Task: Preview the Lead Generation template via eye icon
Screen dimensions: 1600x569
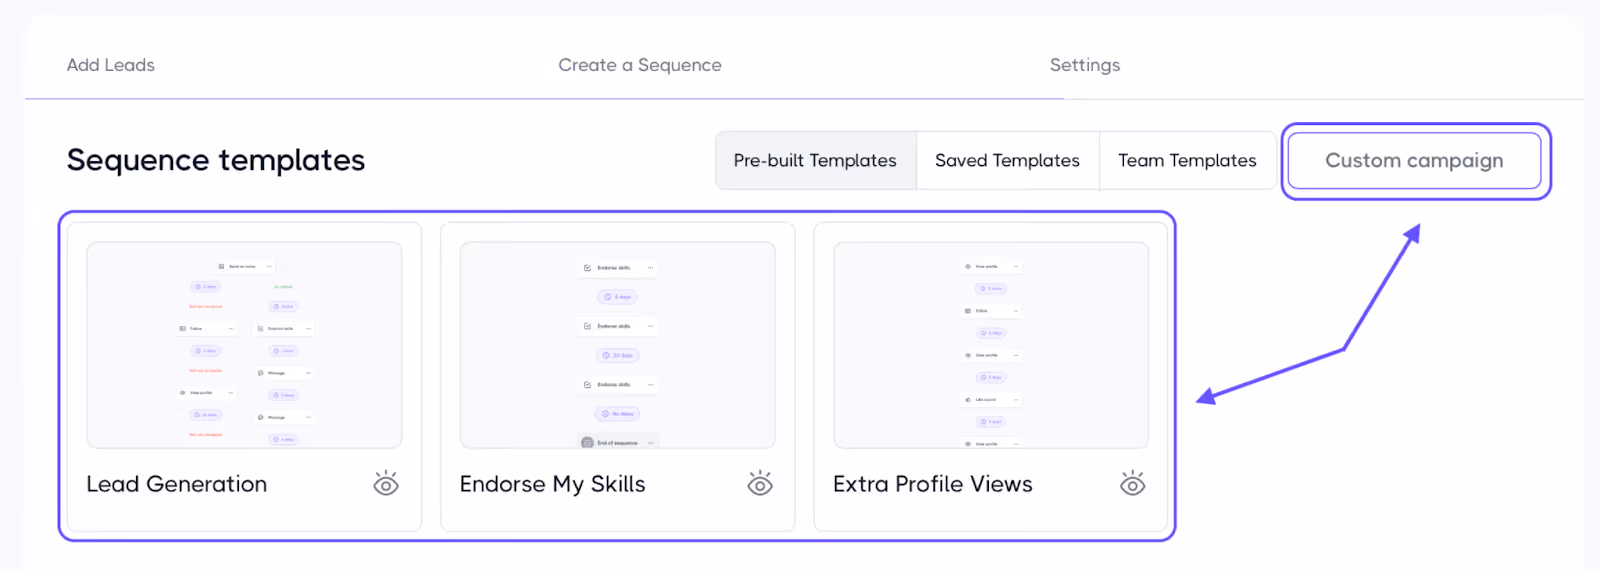Action: [386, 484]
